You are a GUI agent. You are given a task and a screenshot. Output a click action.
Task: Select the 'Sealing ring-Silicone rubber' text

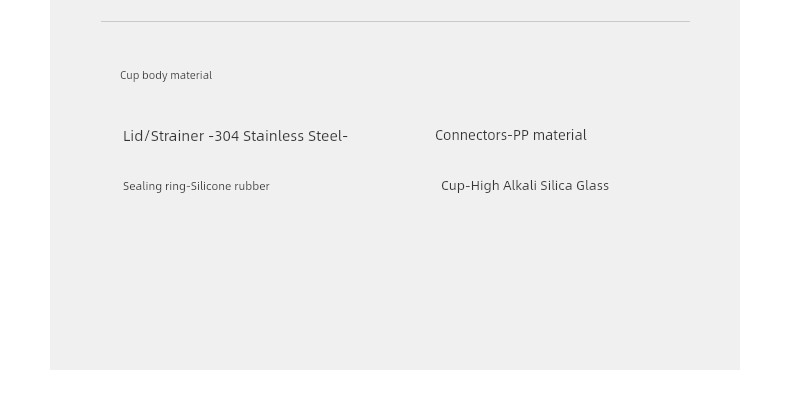coord(196,186)
